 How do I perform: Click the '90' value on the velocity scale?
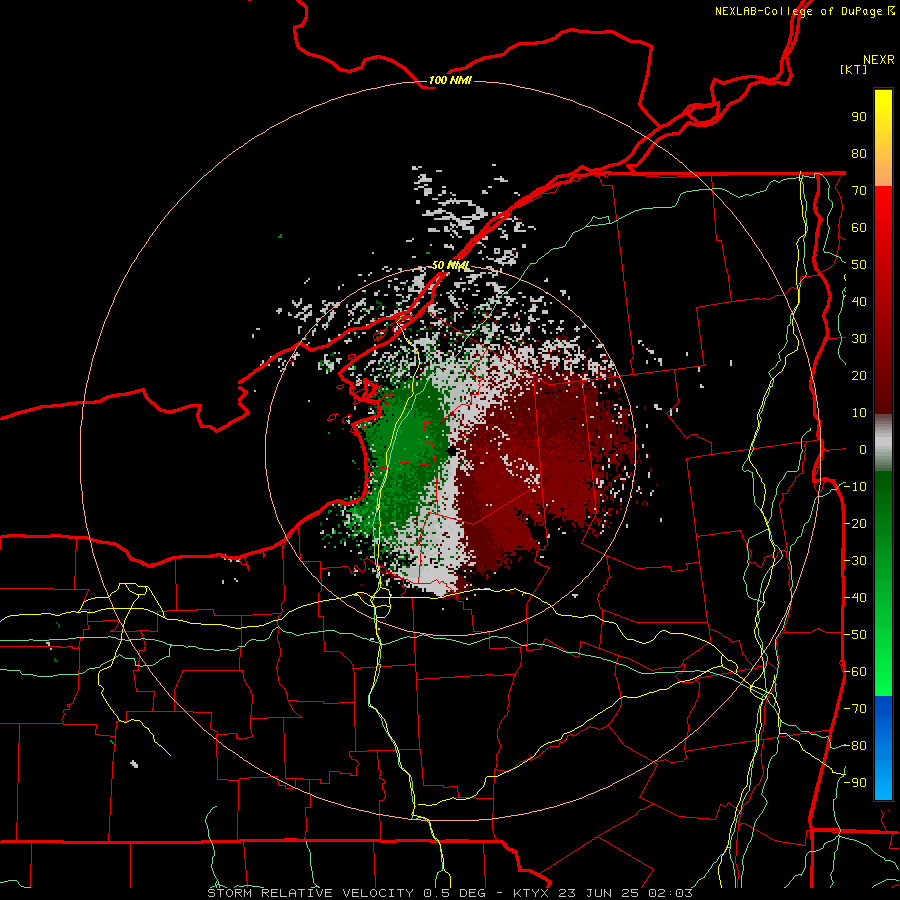859,117
